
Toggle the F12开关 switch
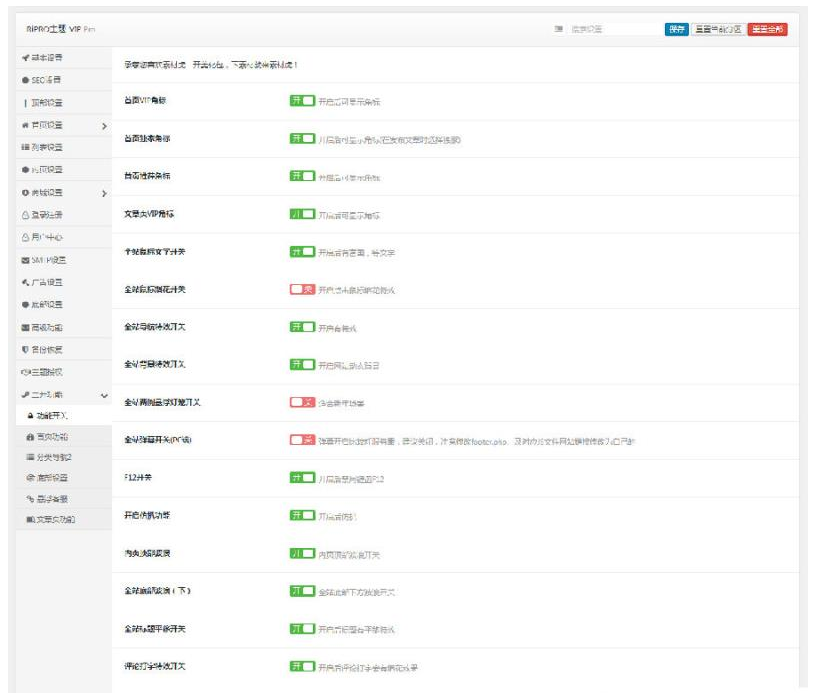[302, 478]
